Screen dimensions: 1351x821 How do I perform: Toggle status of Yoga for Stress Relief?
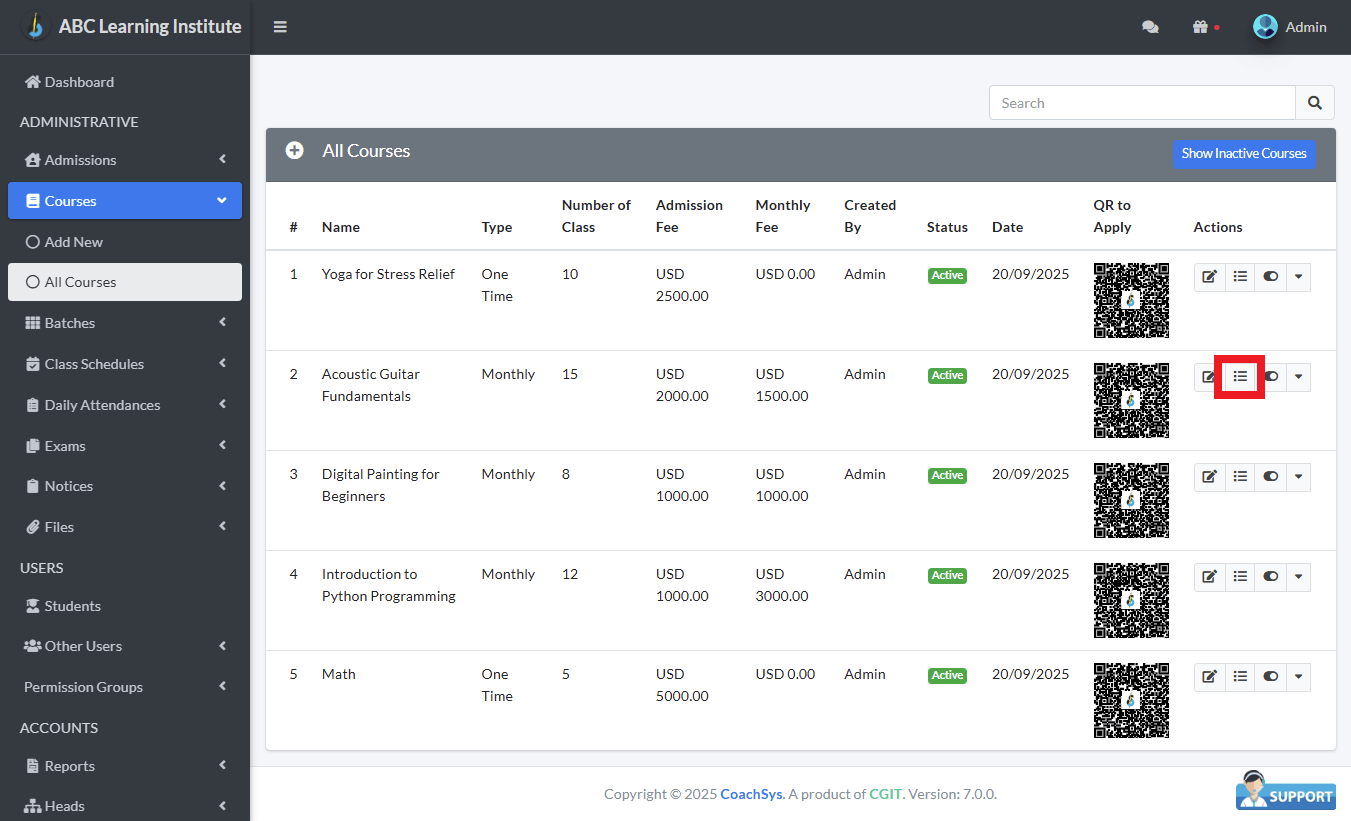click(x=1270, y=277)
